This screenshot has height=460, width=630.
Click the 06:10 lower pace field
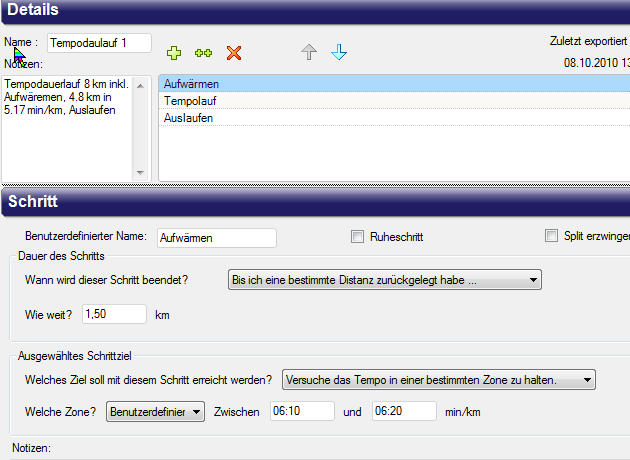302,412
